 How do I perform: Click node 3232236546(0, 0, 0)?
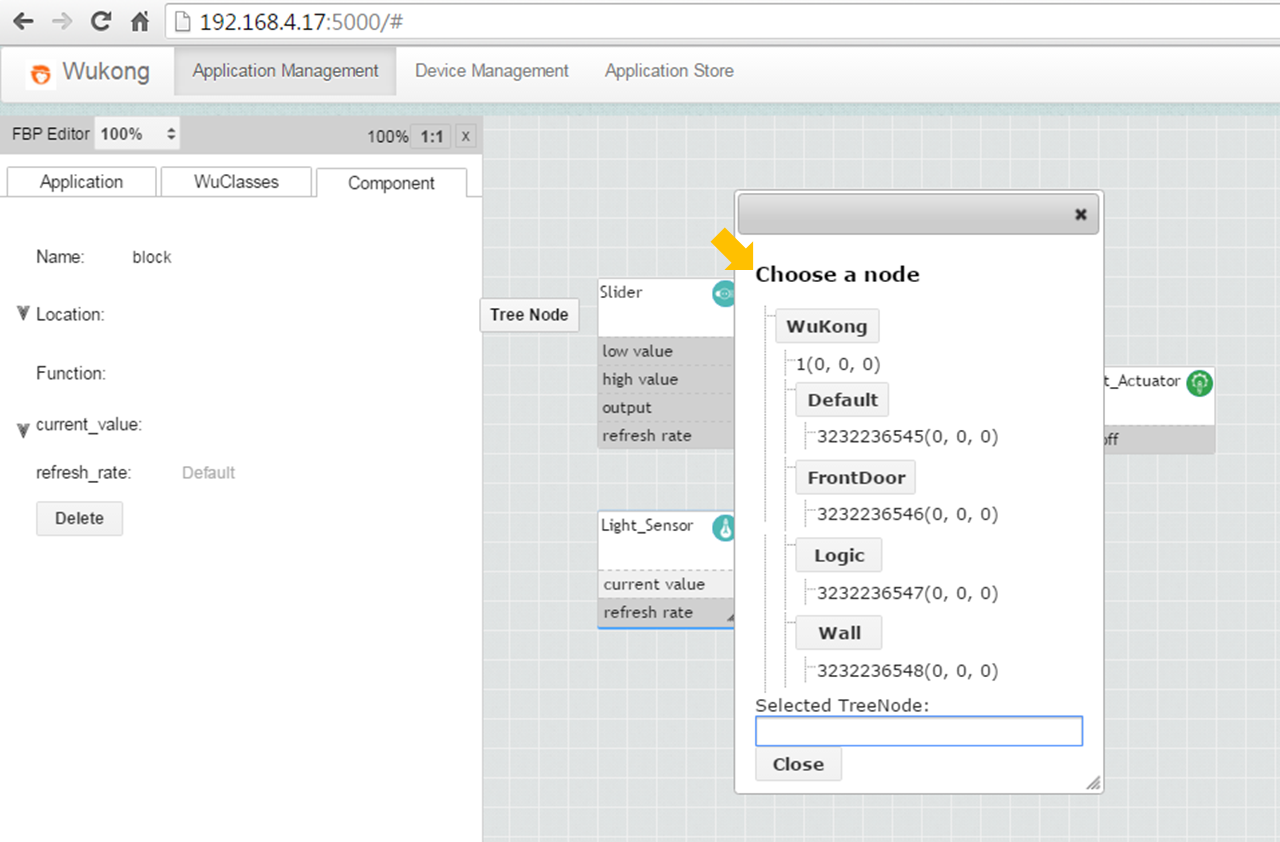point(907,515)
